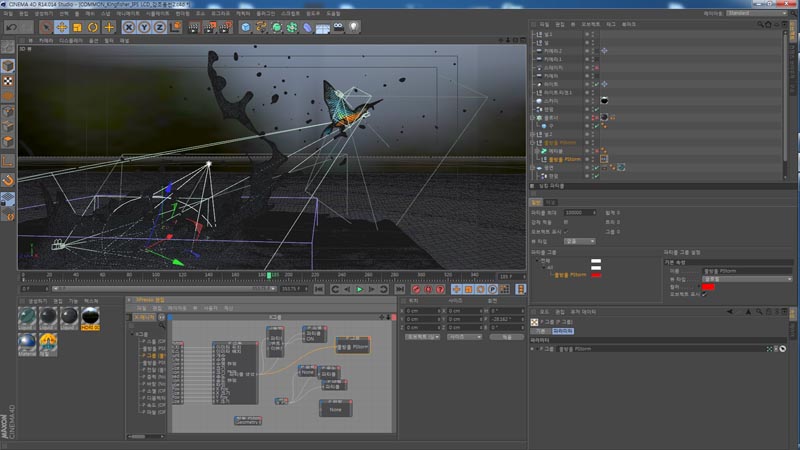
Task: Click the current frame marker on timeline
Action: [x=269, y=276]
